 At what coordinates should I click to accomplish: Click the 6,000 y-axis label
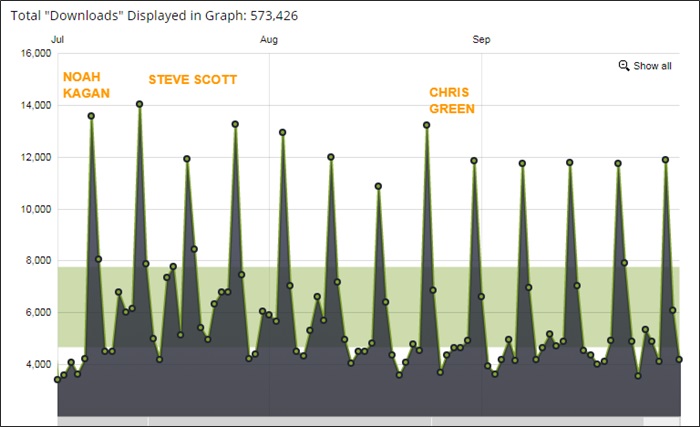[38, 313]
